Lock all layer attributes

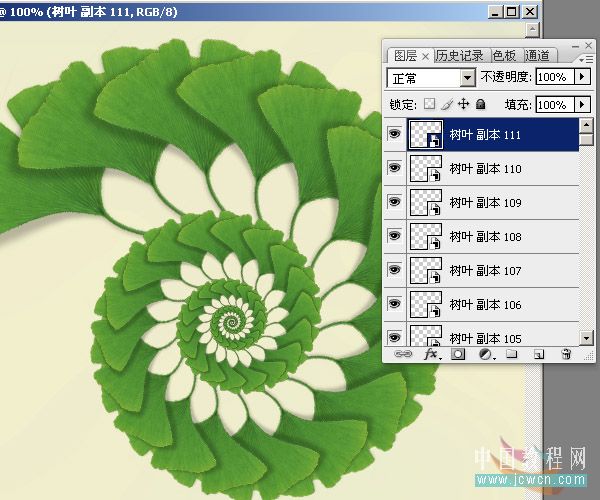tap(481, 104)
